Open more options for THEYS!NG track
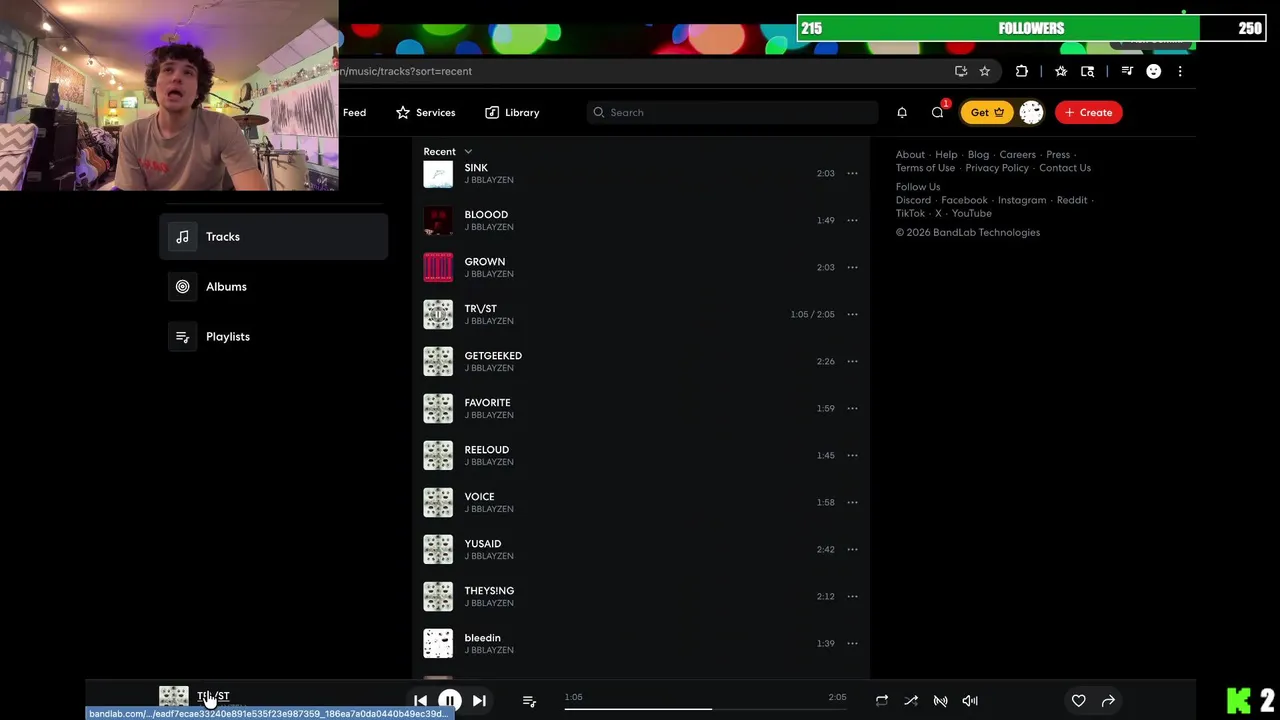Viewport: 1280px width, 720px height. pos(852,597)
